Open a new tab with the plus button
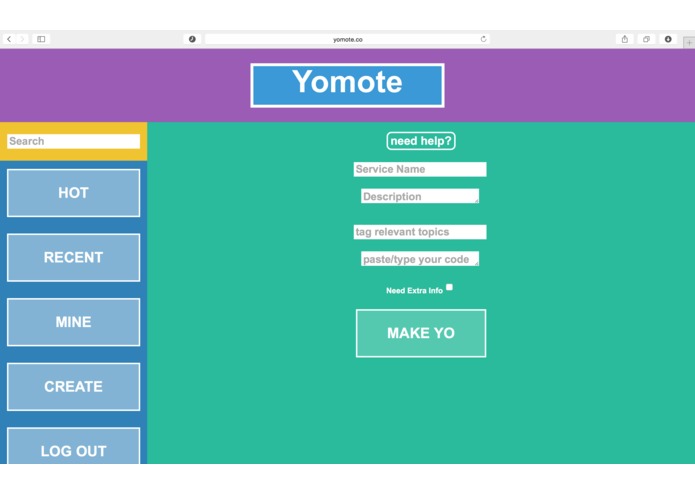Image resolution: width=695 pixels, height=494 pixels. coord(689,43)
